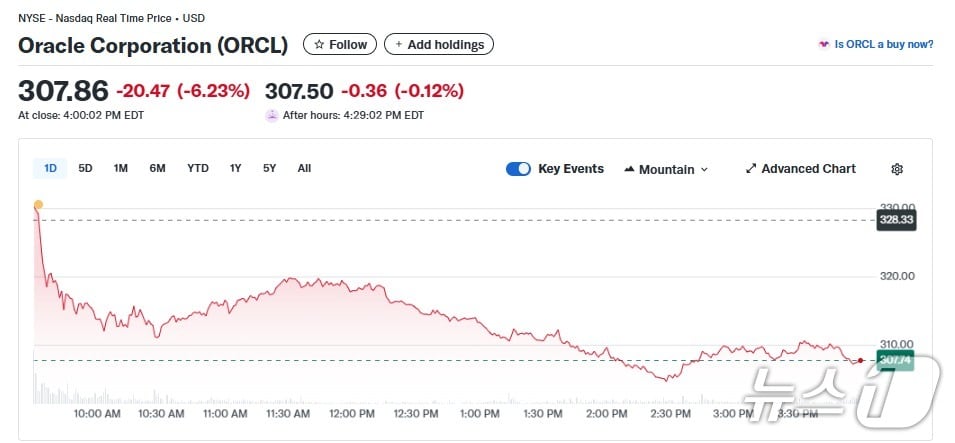Click the after hours moon icon

click(271, 115)
